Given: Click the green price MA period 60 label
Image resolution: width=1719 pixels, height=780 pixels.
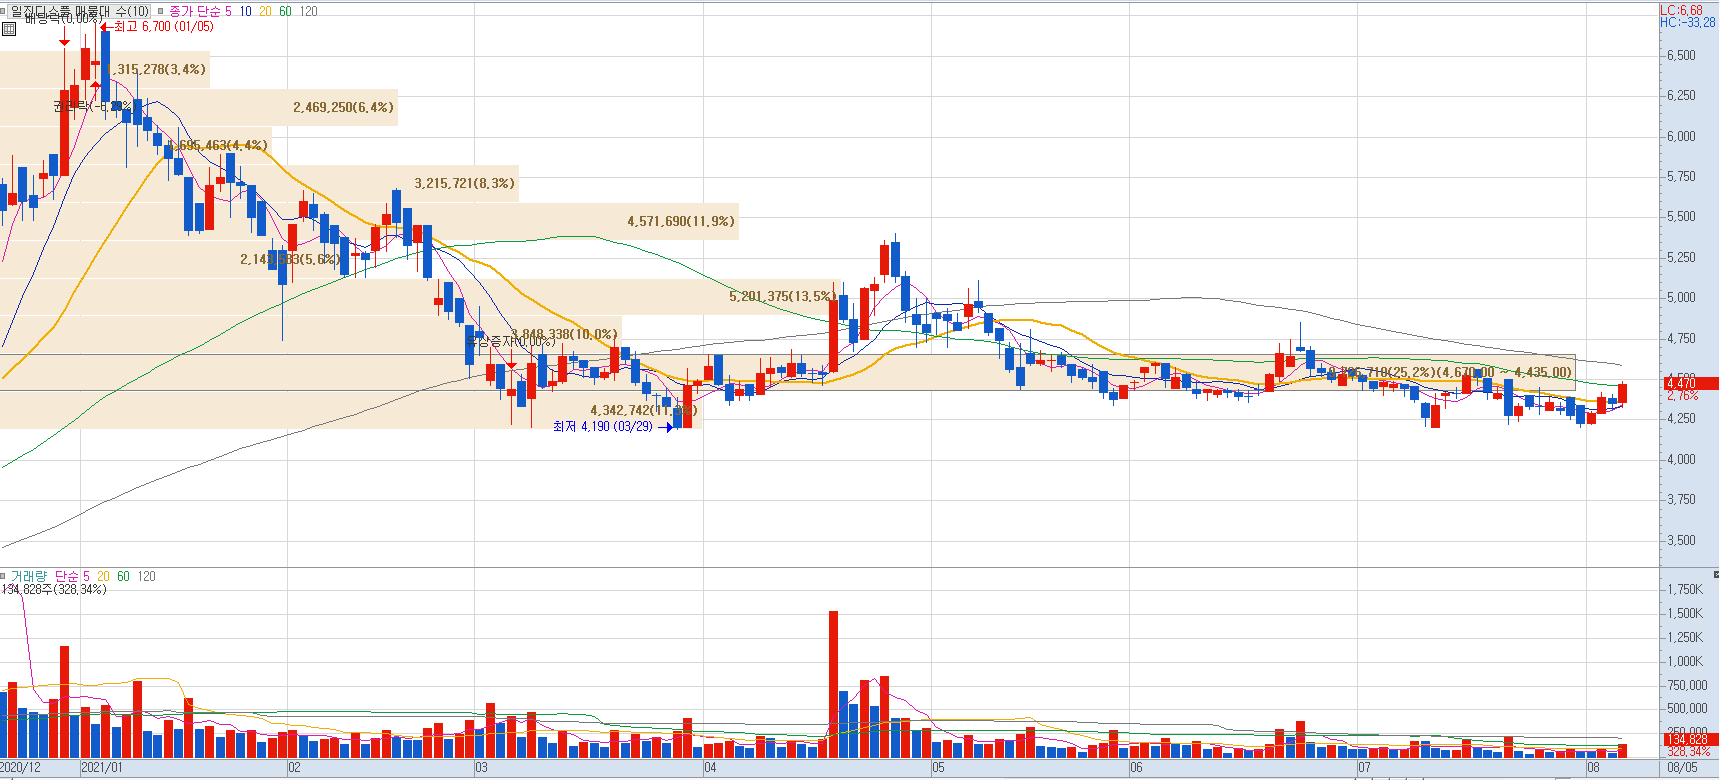Looking at the screenshot, I should (x=285, y=11).
